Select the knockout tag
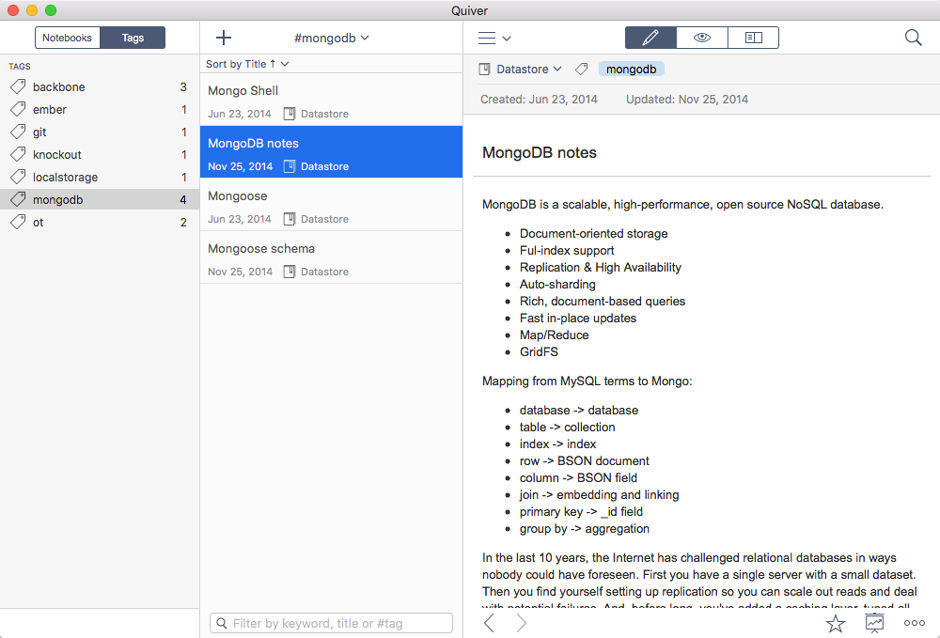Image resolution: width=940 pixels, height=638 pixels. (100, 155)
